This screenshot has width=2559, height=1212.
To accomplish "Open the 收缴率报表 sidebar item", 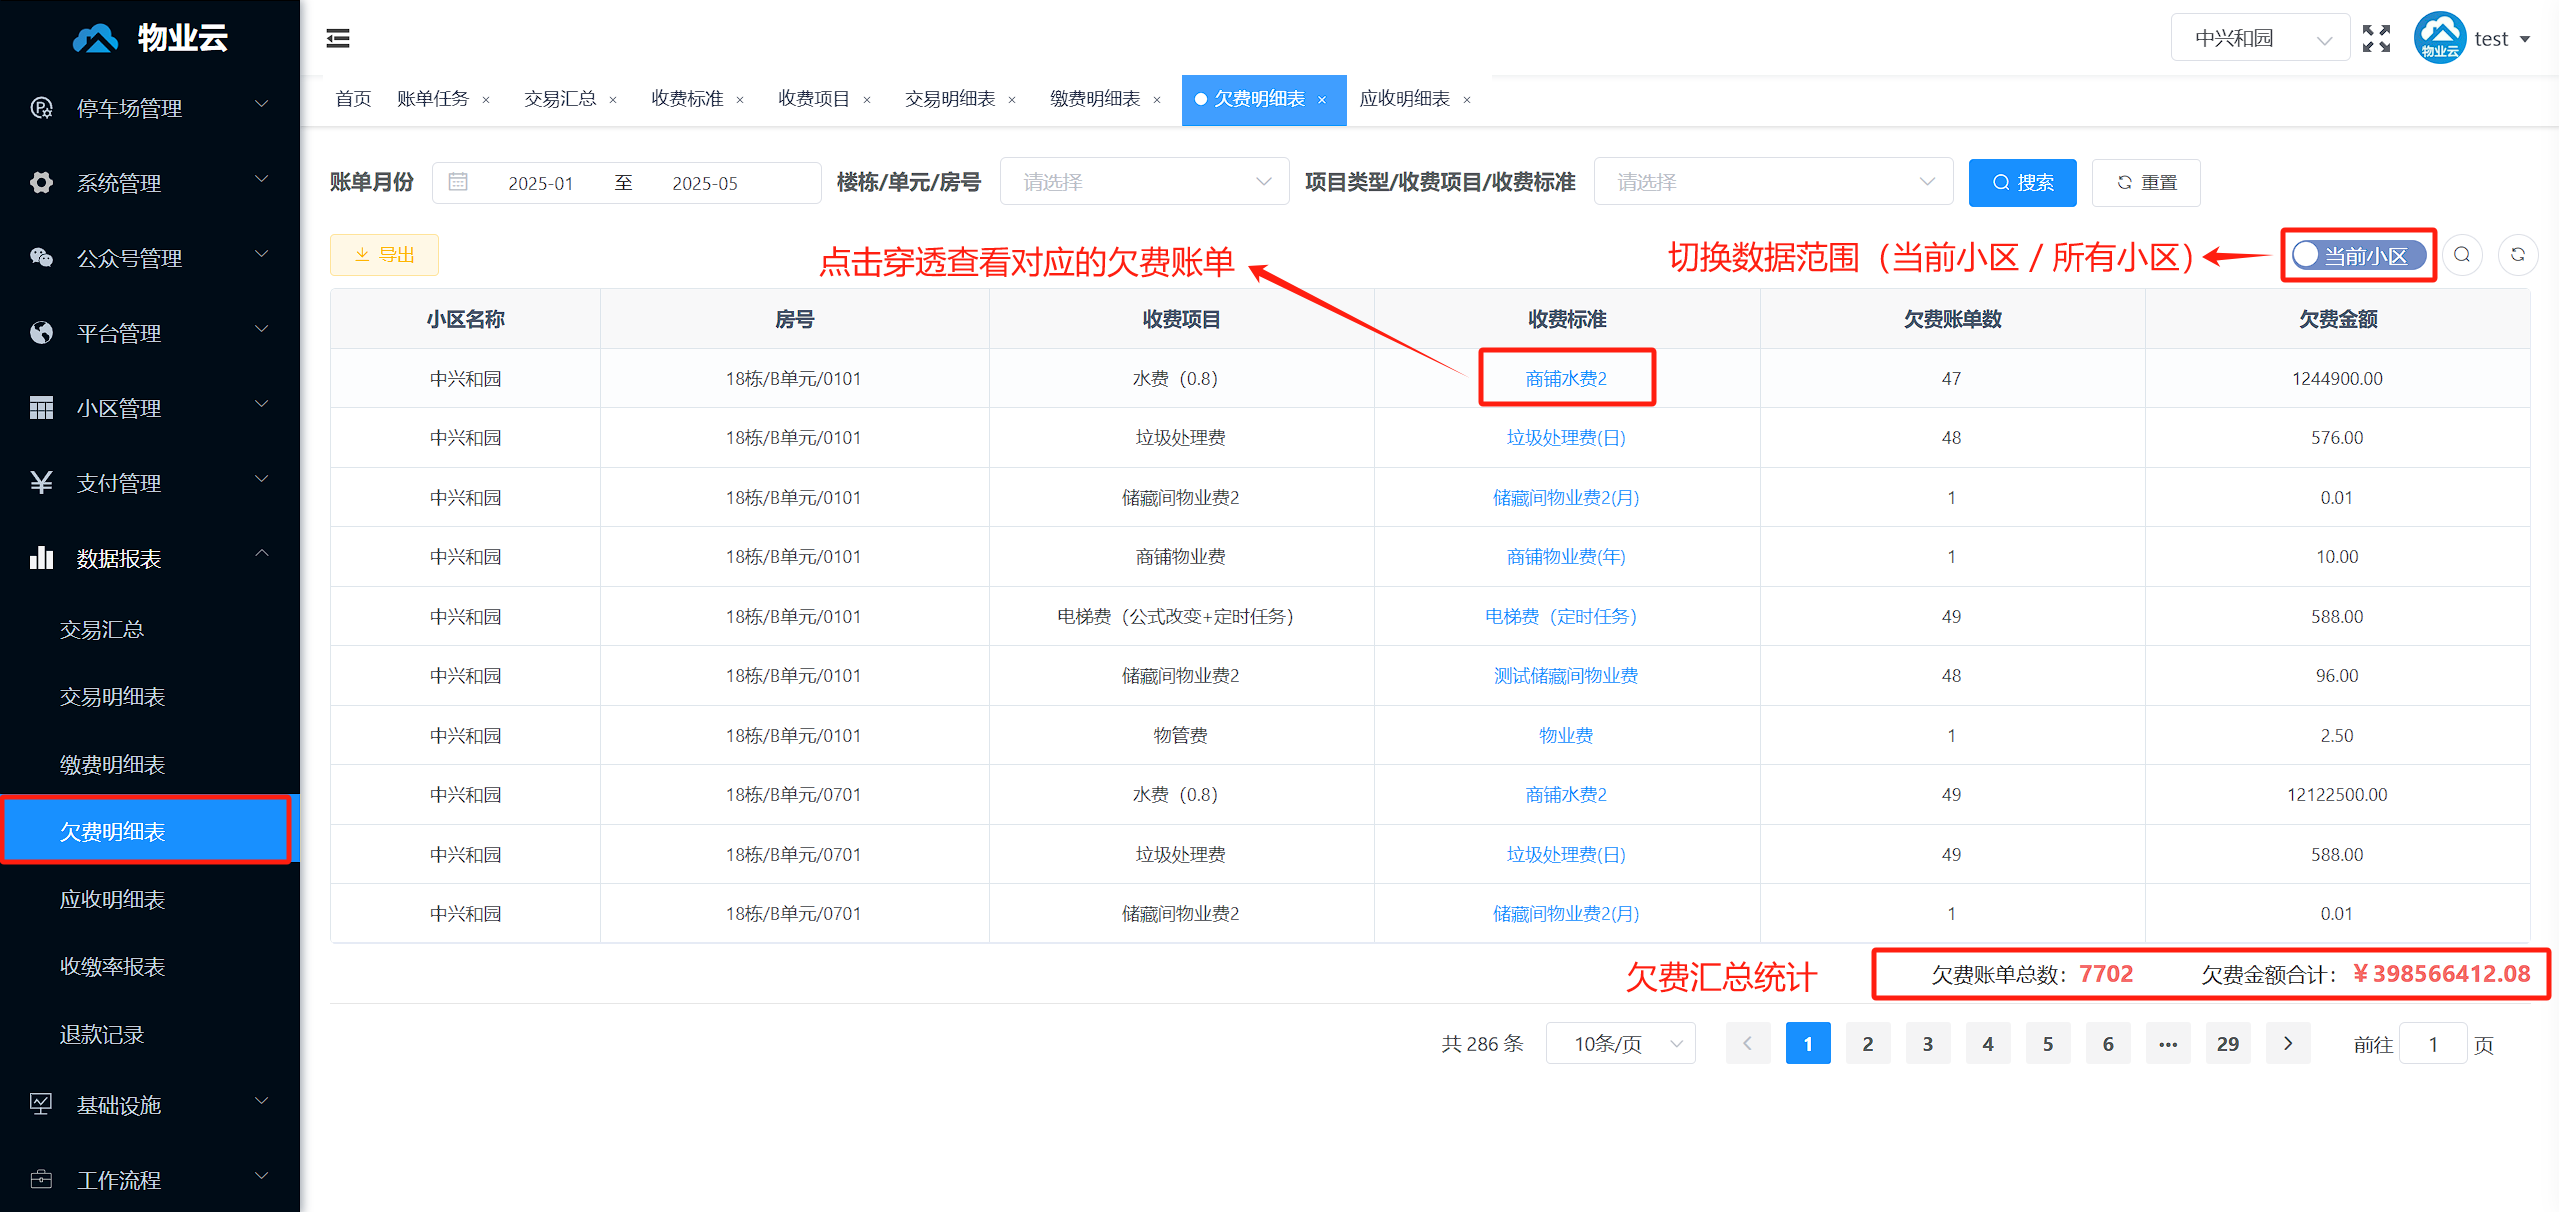I will click(x=150, y=966).
